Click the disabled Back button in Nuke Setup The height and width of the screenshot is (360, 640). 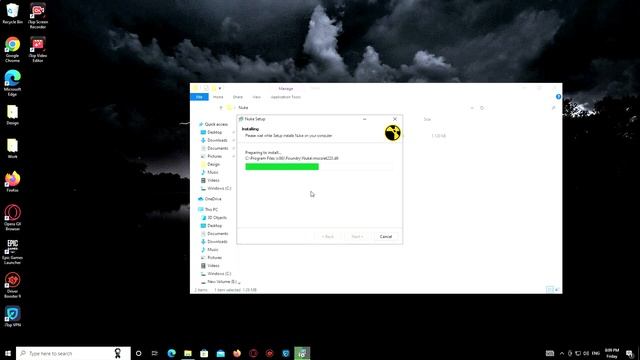click(327, 236)
